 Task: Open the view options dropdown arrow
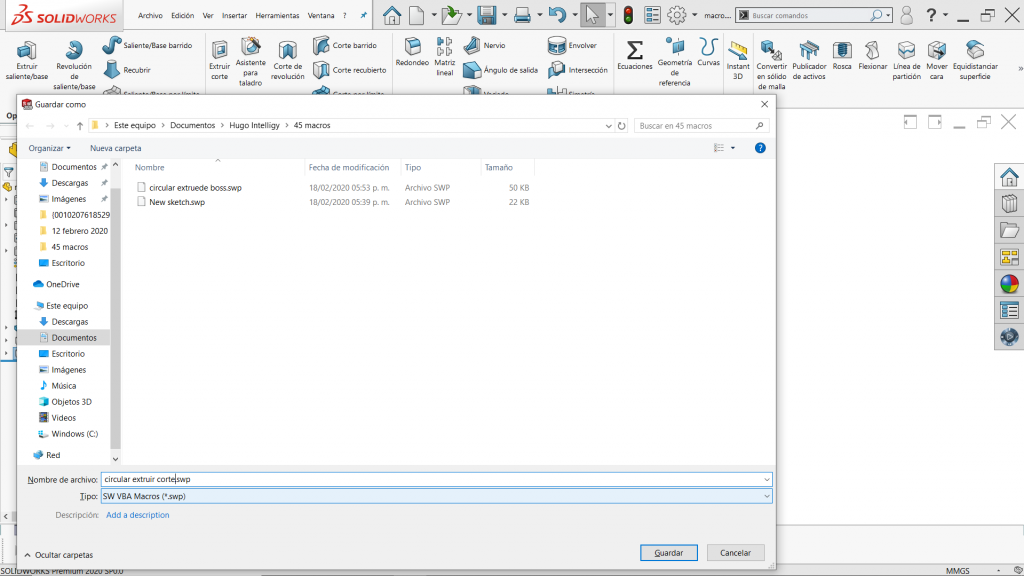coord(733,148)
